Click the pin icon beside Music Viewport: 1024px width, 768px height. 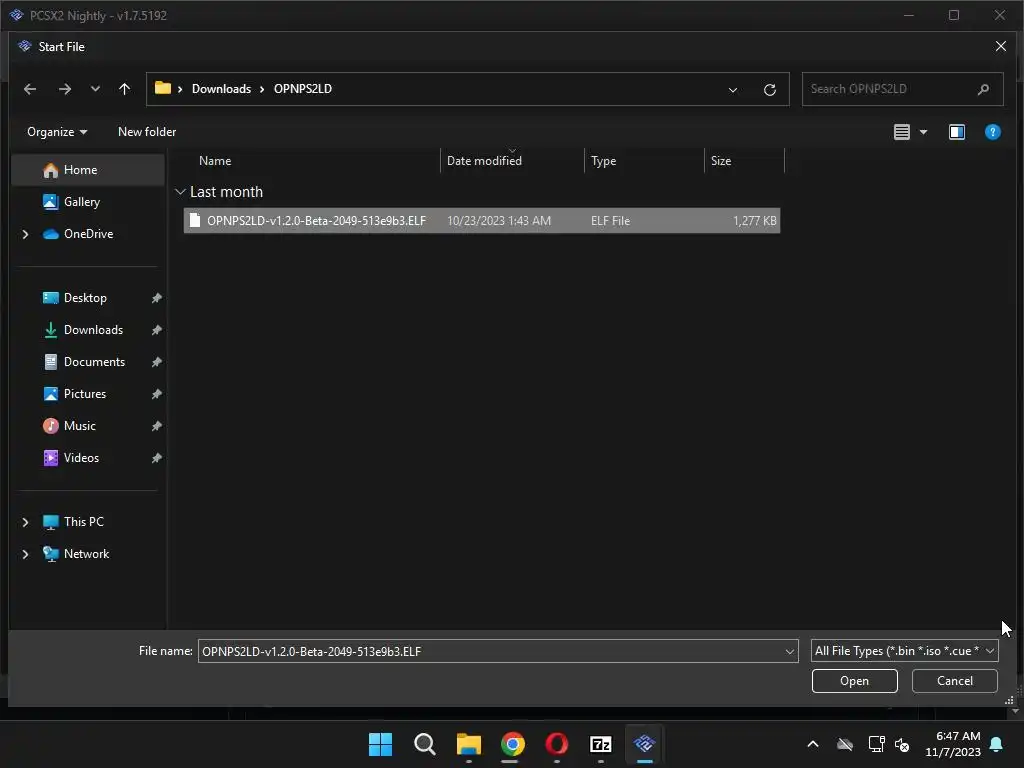[157, 426]
